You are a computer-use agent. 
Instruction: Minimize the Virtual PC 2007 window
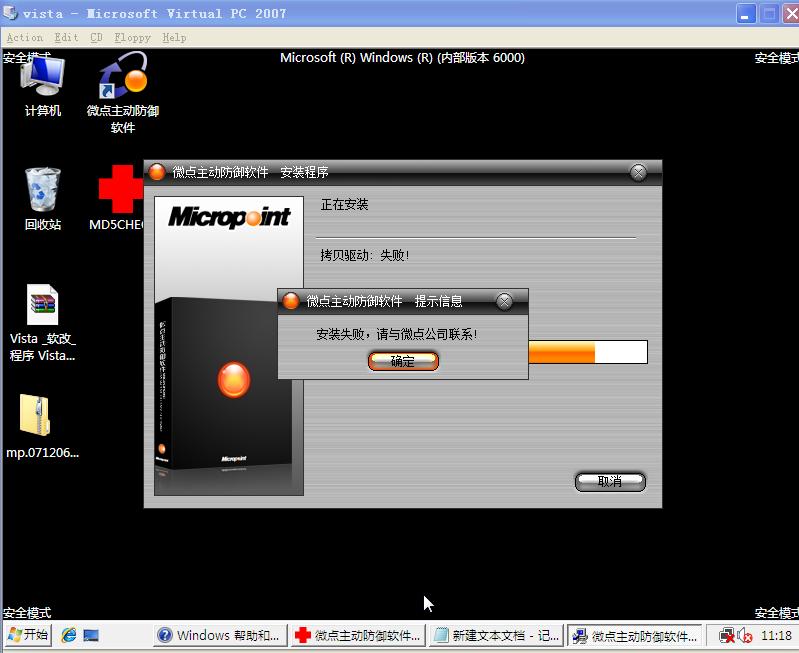pyautogui.click(x=745, y=14)
